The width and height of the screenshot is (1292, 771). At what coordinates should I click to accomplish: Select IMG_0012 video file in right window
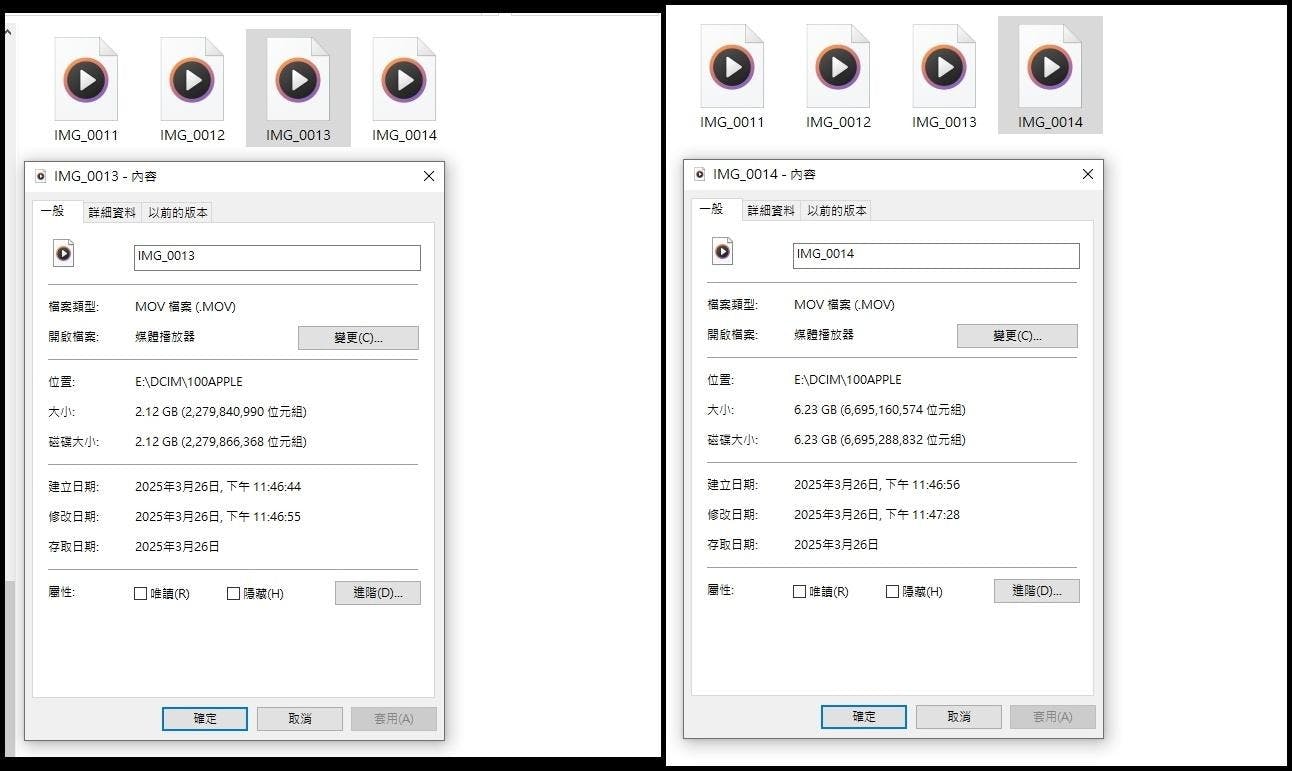pyautogui.click(x=838, y=77)
